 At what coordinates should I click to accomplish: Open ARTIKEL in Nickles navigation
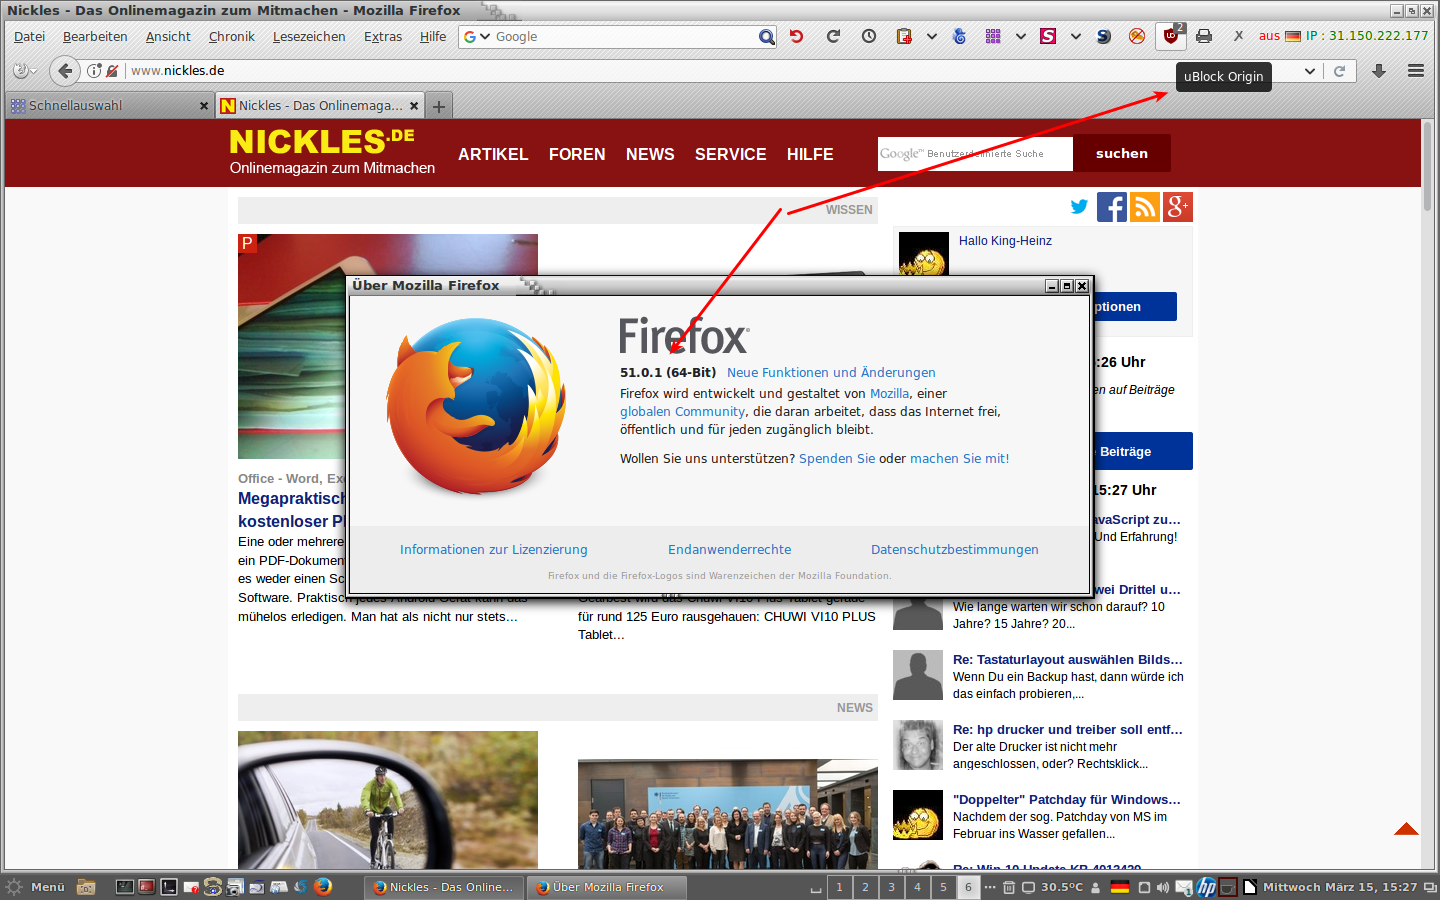(493, 155)
